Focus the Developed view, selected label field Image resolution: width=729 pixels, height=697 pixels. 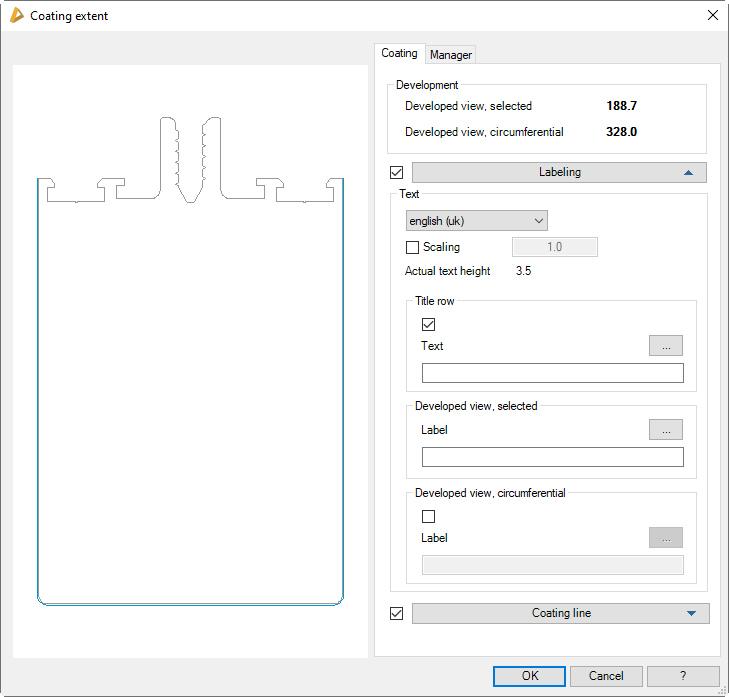pyautogui.click(x=552, y=458)
